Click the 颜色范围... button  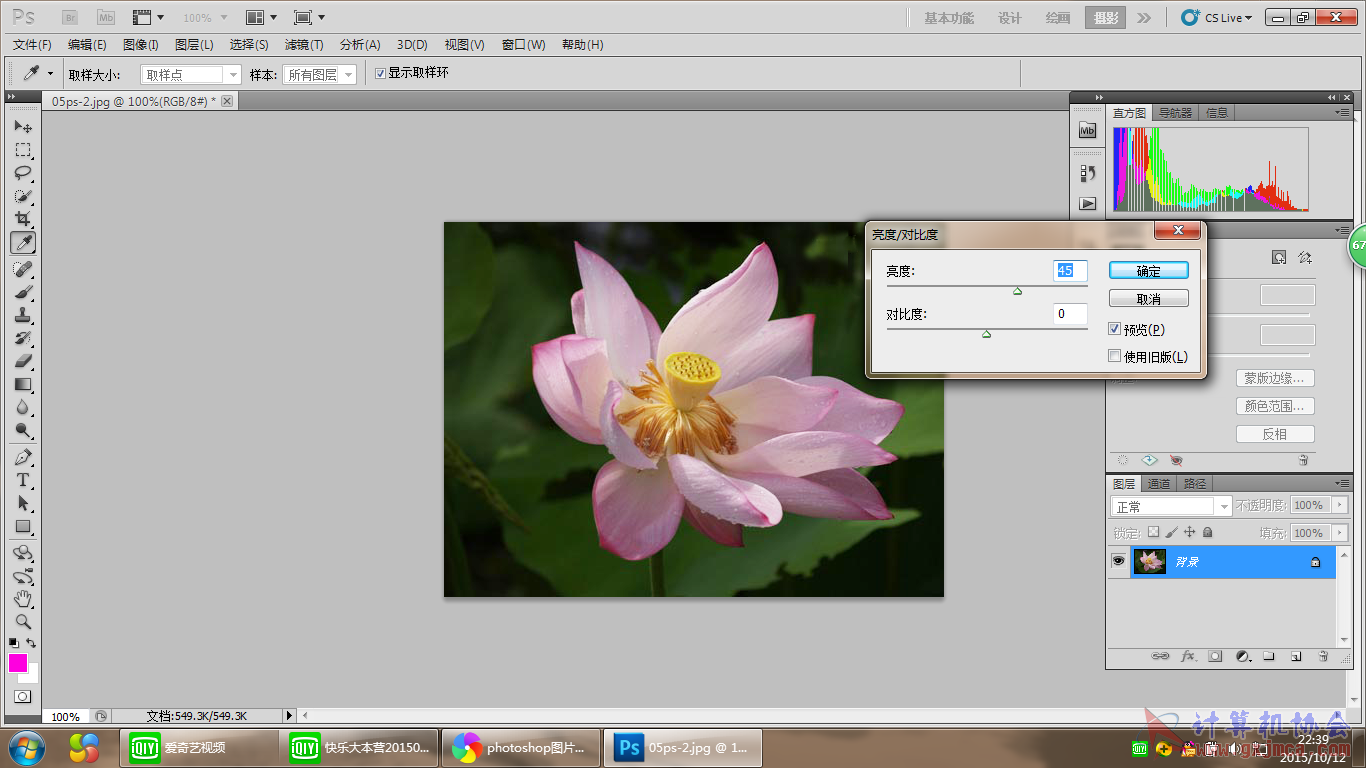click(1275, 406)
